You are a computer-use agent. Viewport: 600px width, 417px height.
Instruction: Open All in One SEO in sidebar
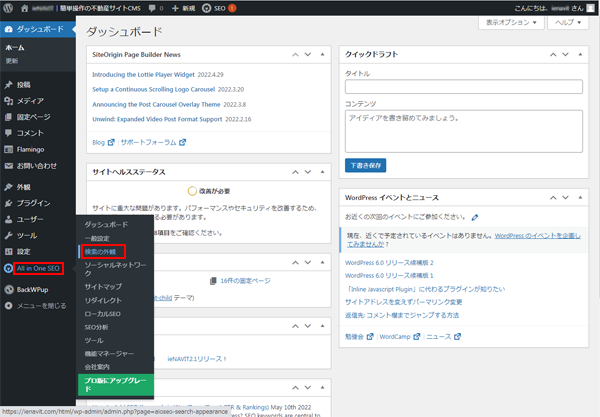pos(38,268)
